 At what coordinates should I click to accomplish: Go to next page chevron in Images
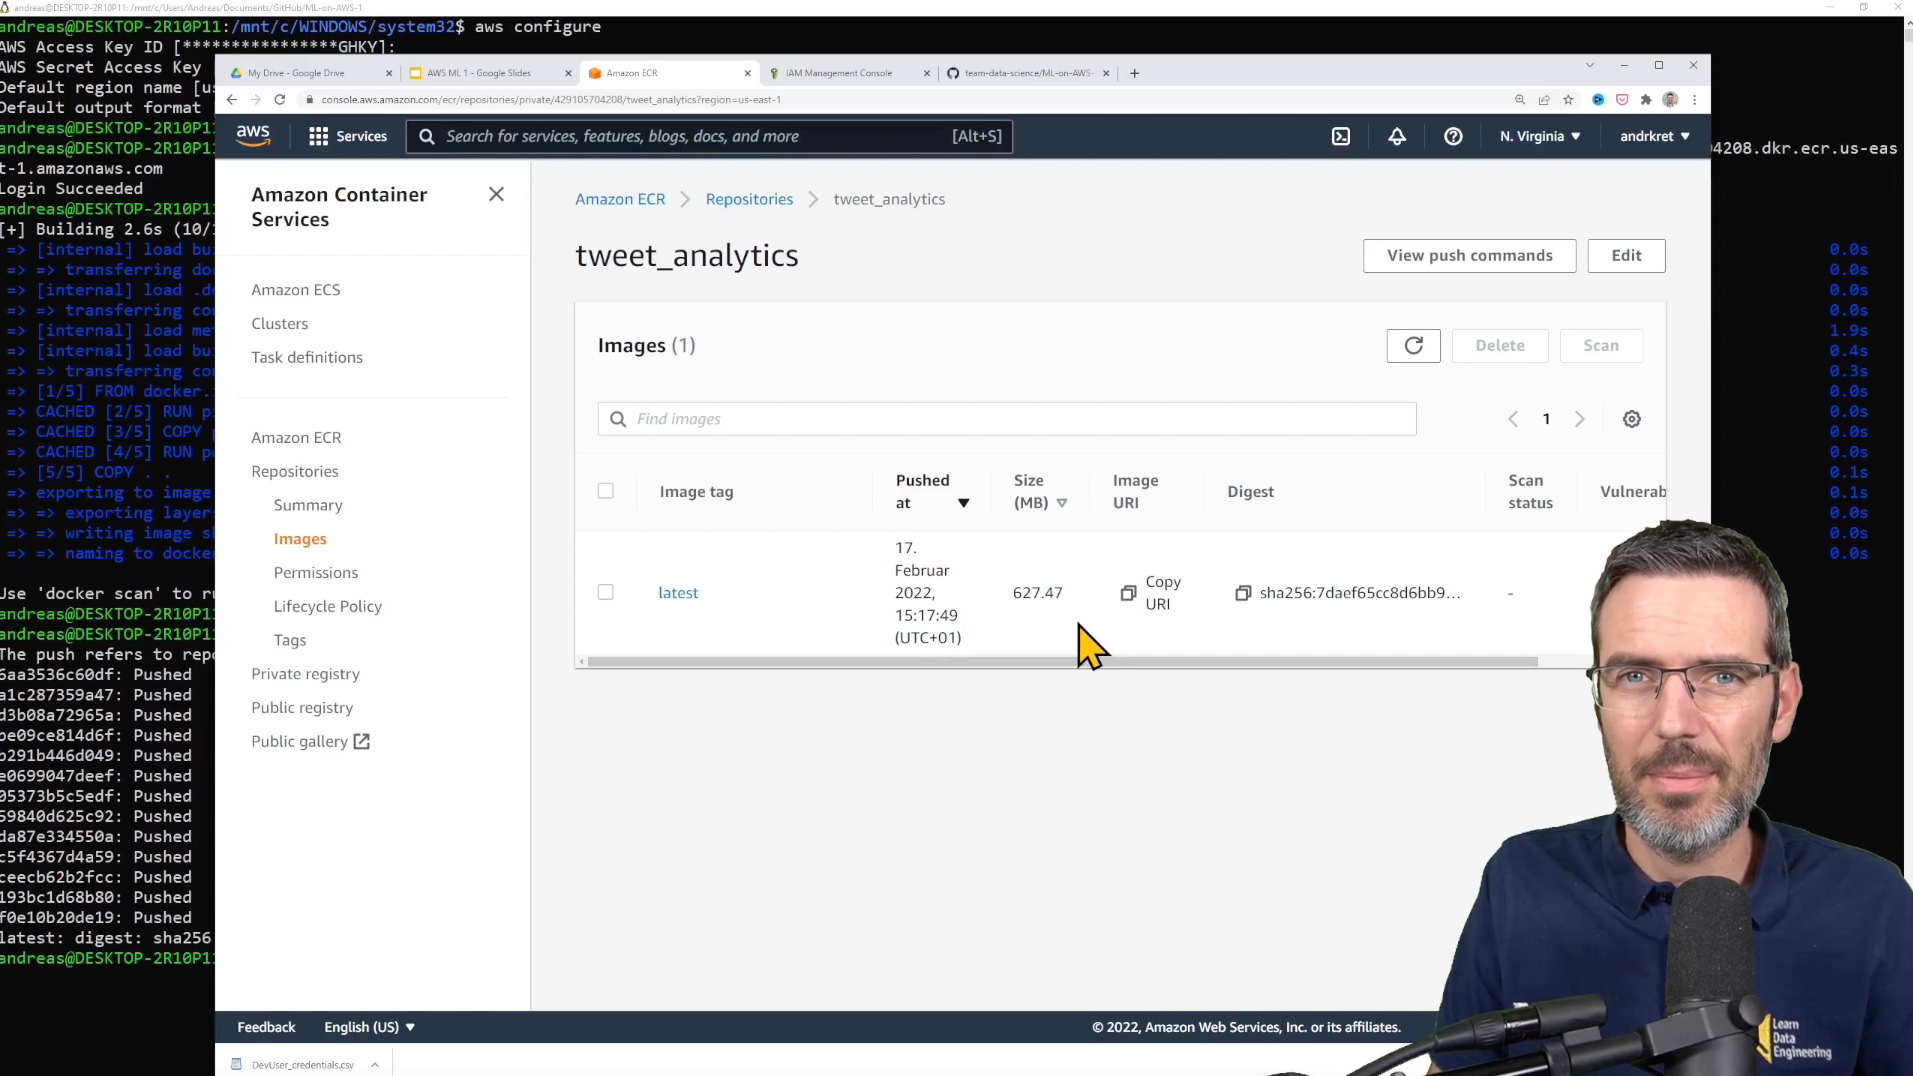click(1579, 419)
